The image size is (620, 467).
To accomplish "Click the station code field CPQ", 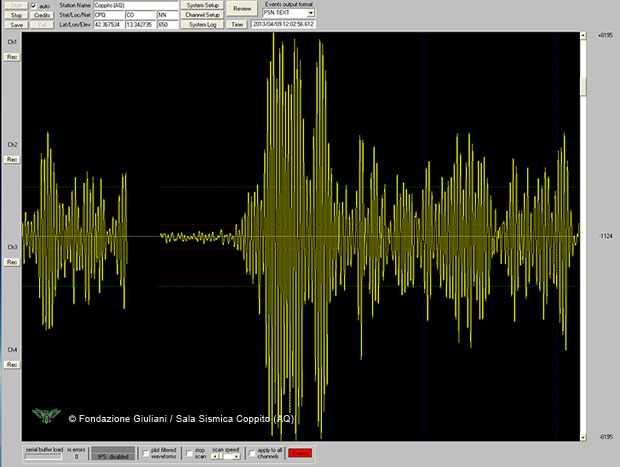I will [x=109, y=15].
